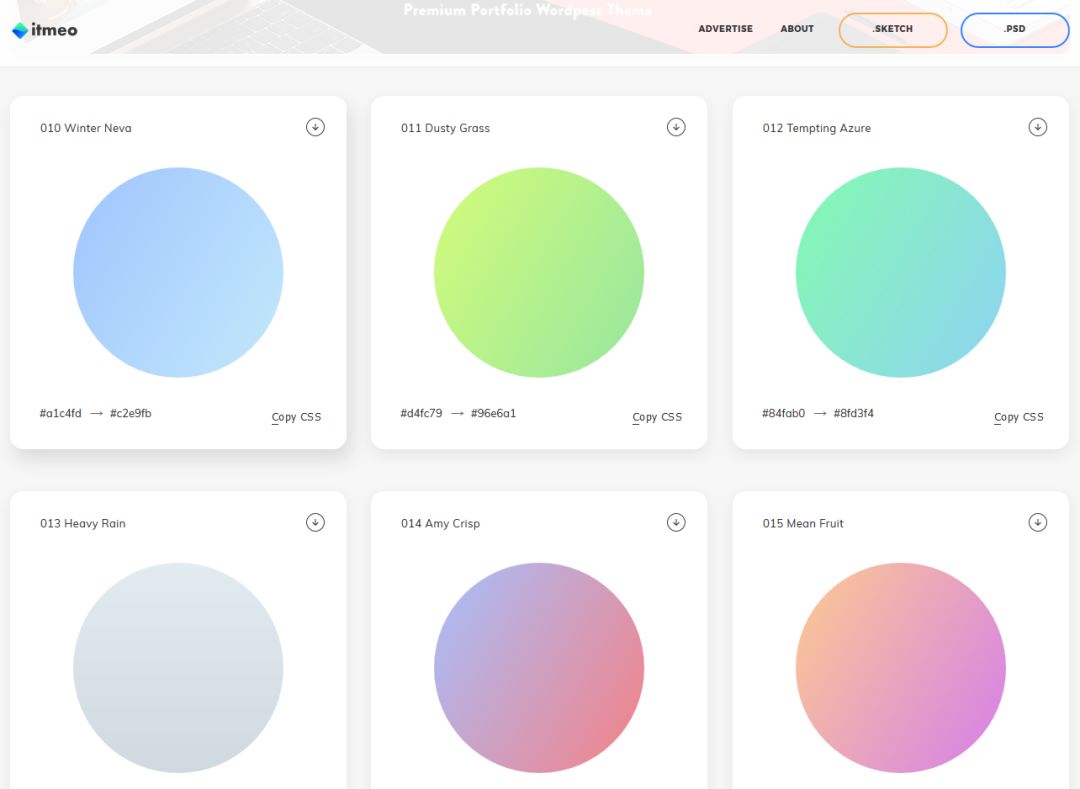1080x789 pixels.
Task: Click the itmeo logo
Action: [45, 30]
